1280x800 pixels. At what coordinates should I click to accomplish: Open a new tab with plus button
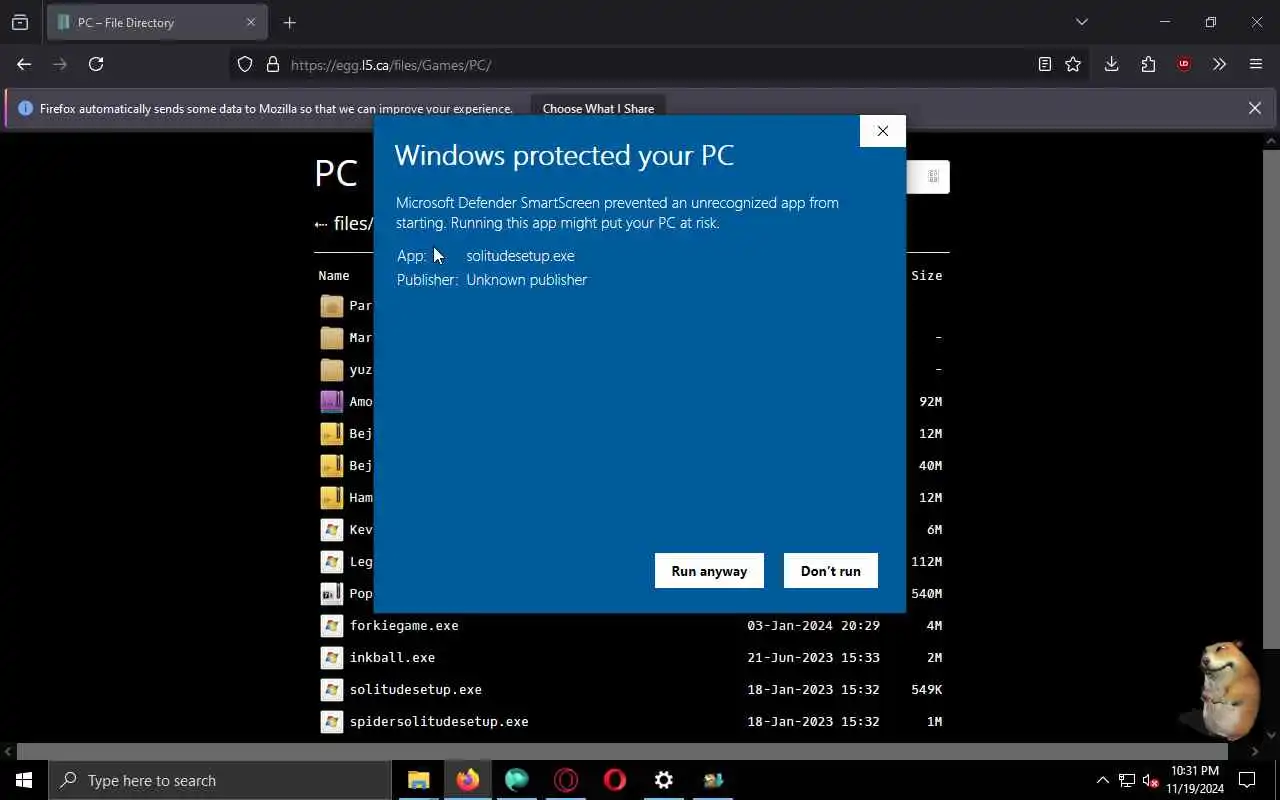290,22
